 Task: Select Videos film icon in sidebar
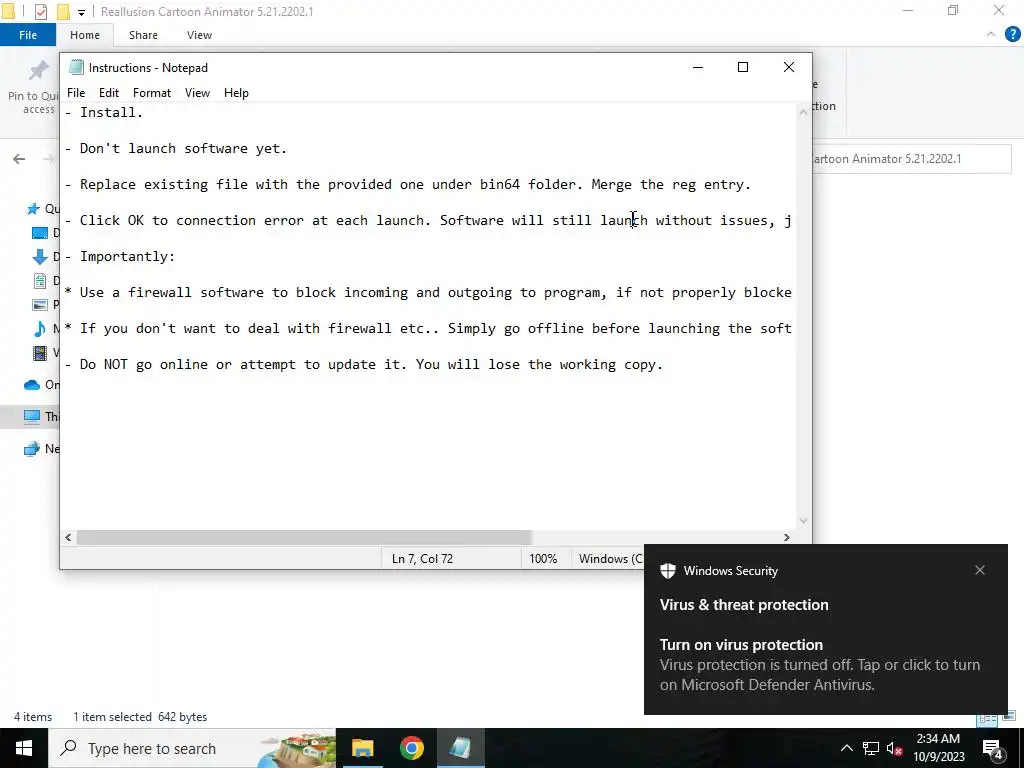(x=40, y=353)
